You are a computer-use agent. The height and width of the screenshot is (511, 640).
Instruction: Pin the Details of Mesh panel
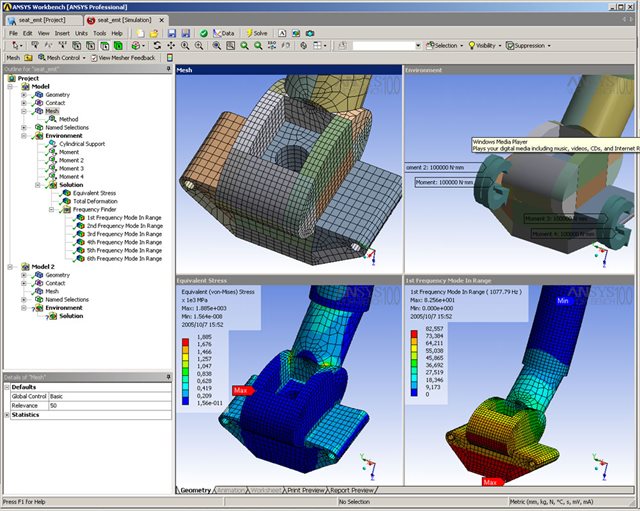169,377
